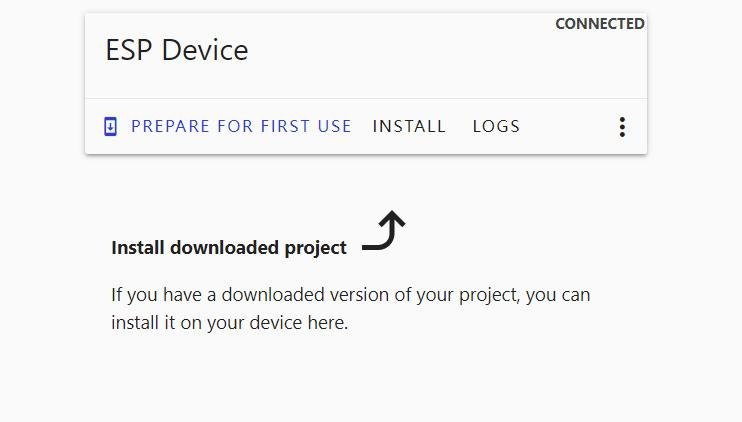Click the upward arrow beside the heading
Screen dimensions: 742x422
[383, 230]
